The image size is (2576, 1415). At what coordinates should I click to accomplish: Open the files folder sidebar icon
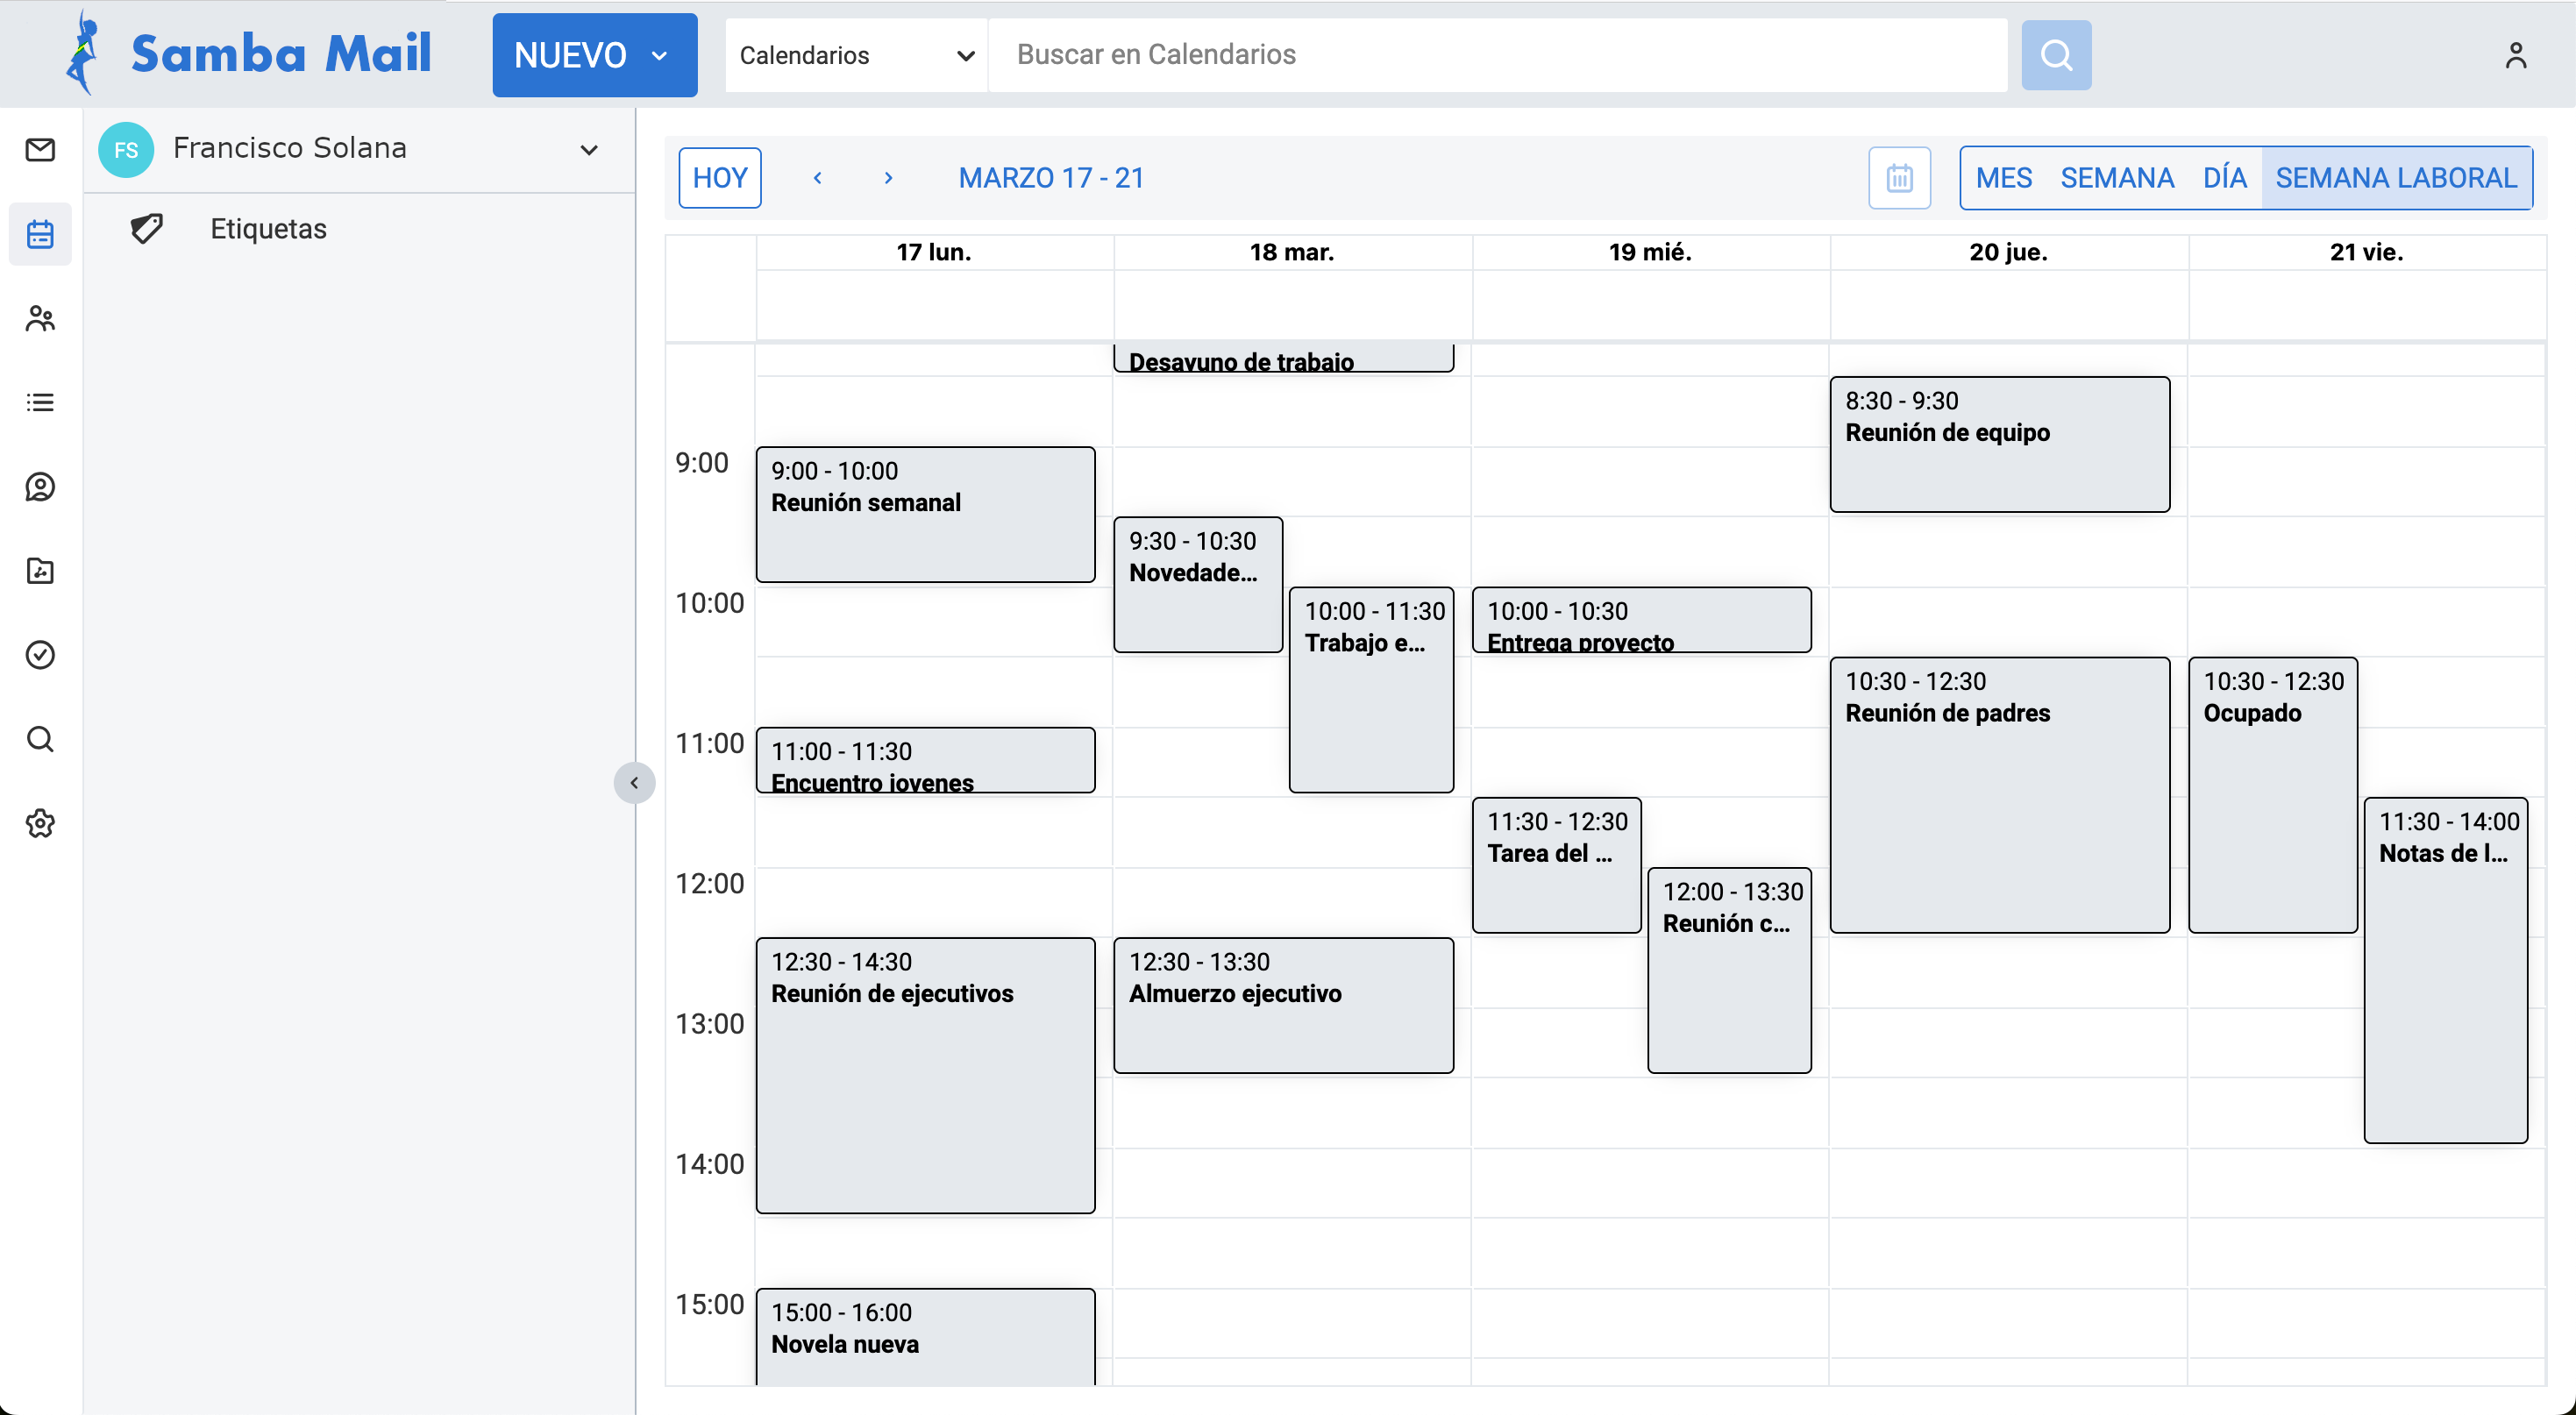[x=40, y=571]
